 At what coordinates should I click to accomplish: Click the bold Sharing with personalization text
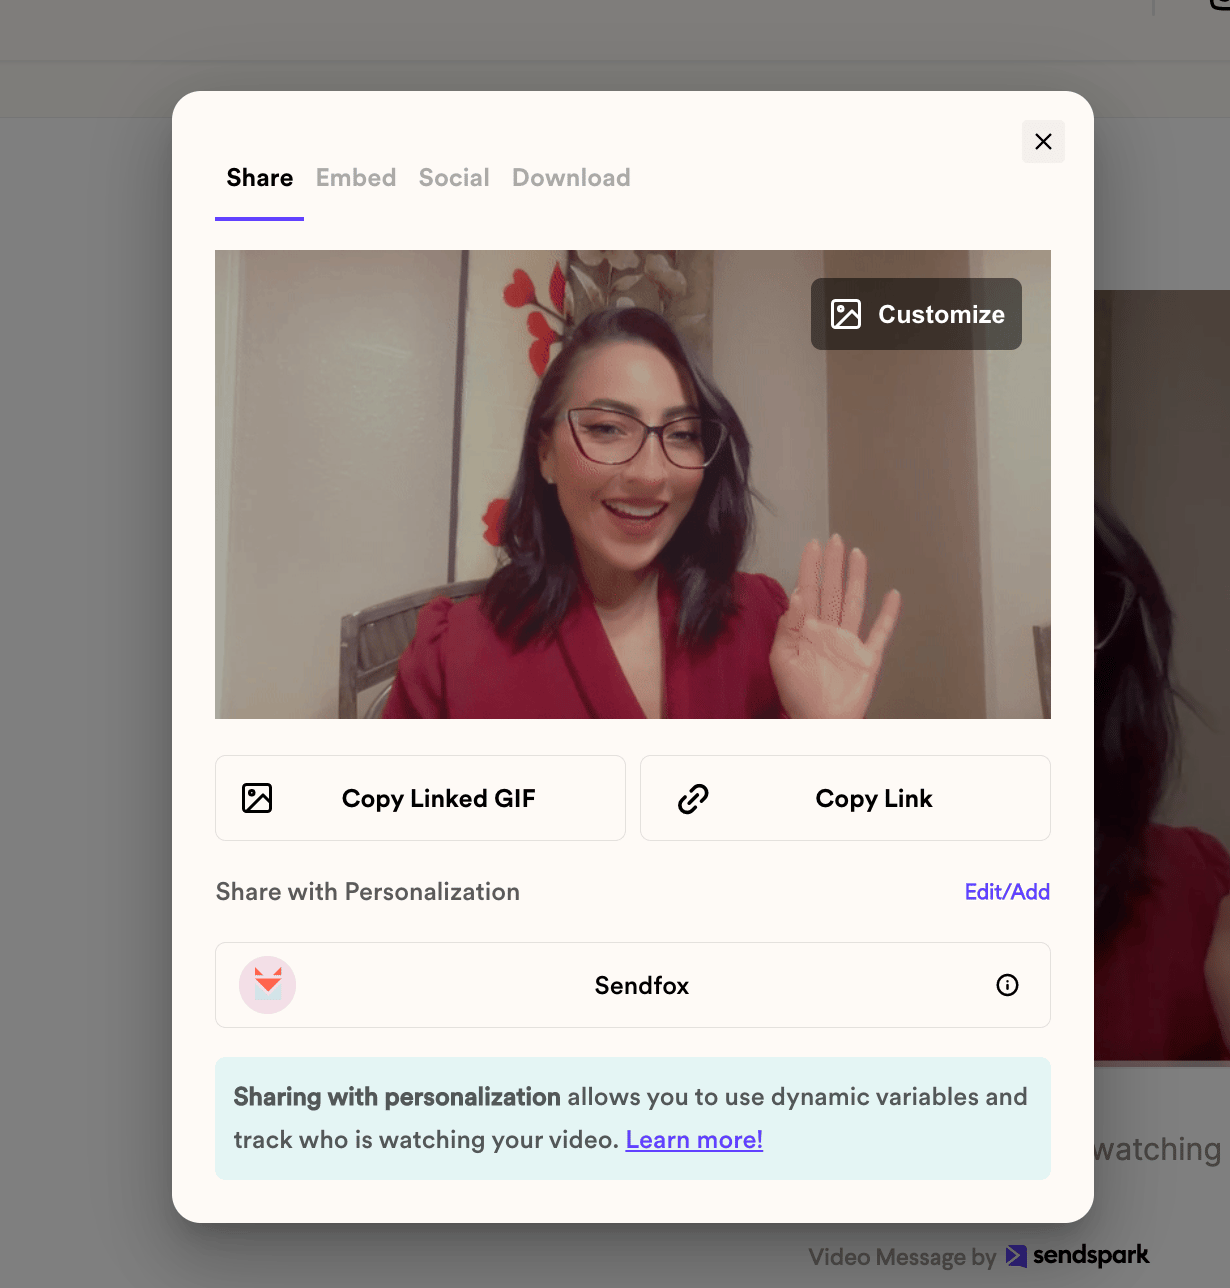[x=397, y=1097]
